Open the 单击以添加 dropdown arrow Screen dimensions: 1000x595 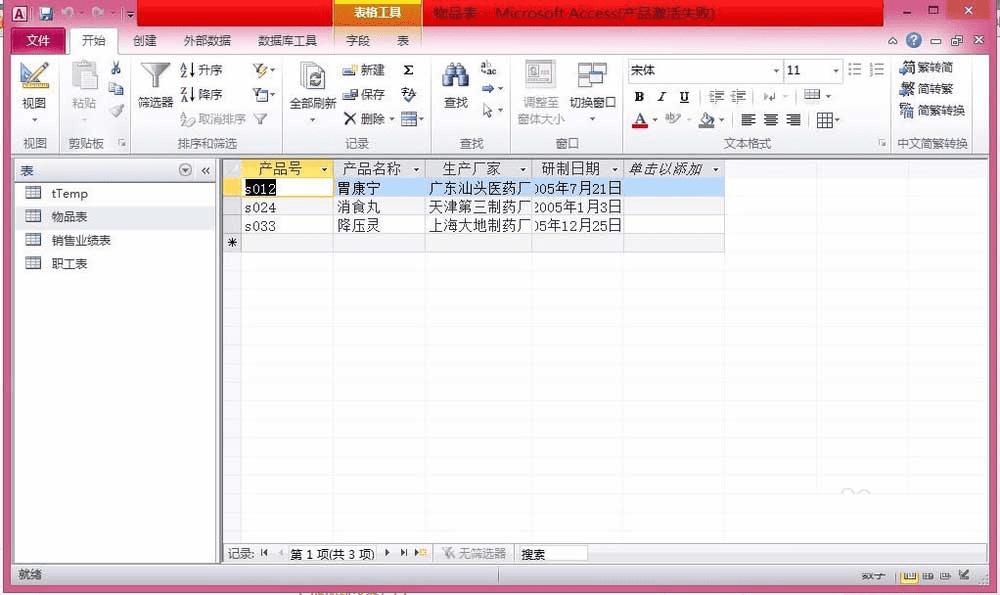pyautogui.click(x=716, y=169)
